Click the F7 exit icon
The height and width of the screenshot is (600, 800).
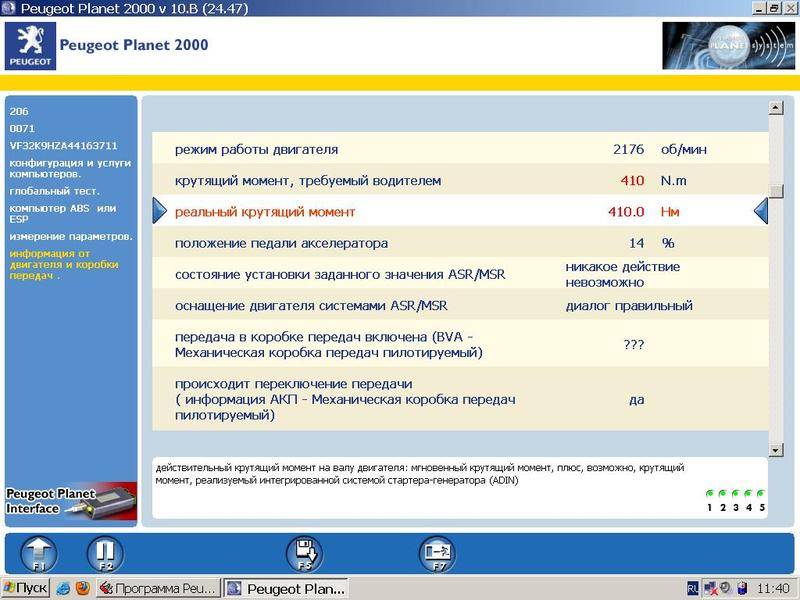click(437, 553)
